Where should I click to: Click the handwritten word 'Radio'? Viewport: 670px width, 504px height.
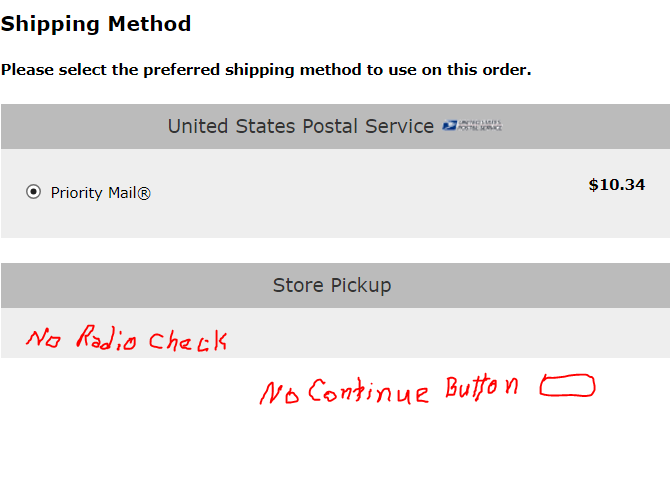(x=106, y=337)
